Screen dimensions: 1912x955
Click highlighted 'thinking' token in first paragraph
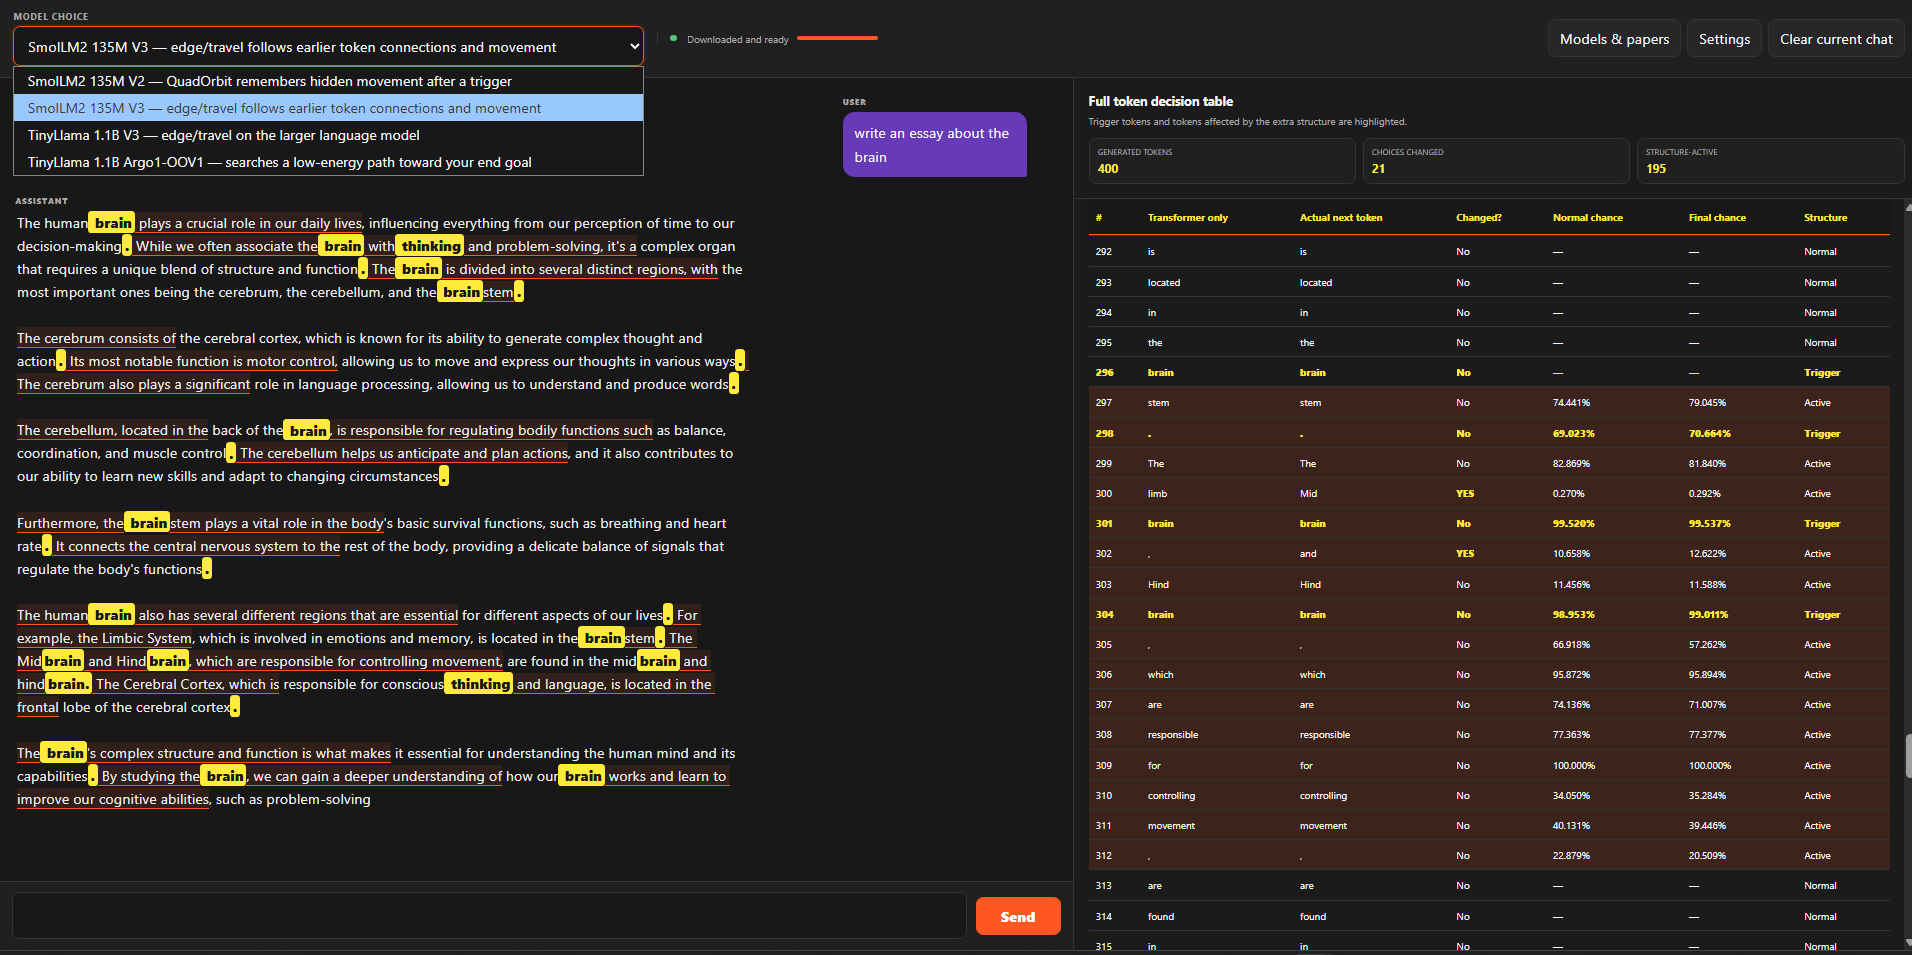(x=431, y=246)
